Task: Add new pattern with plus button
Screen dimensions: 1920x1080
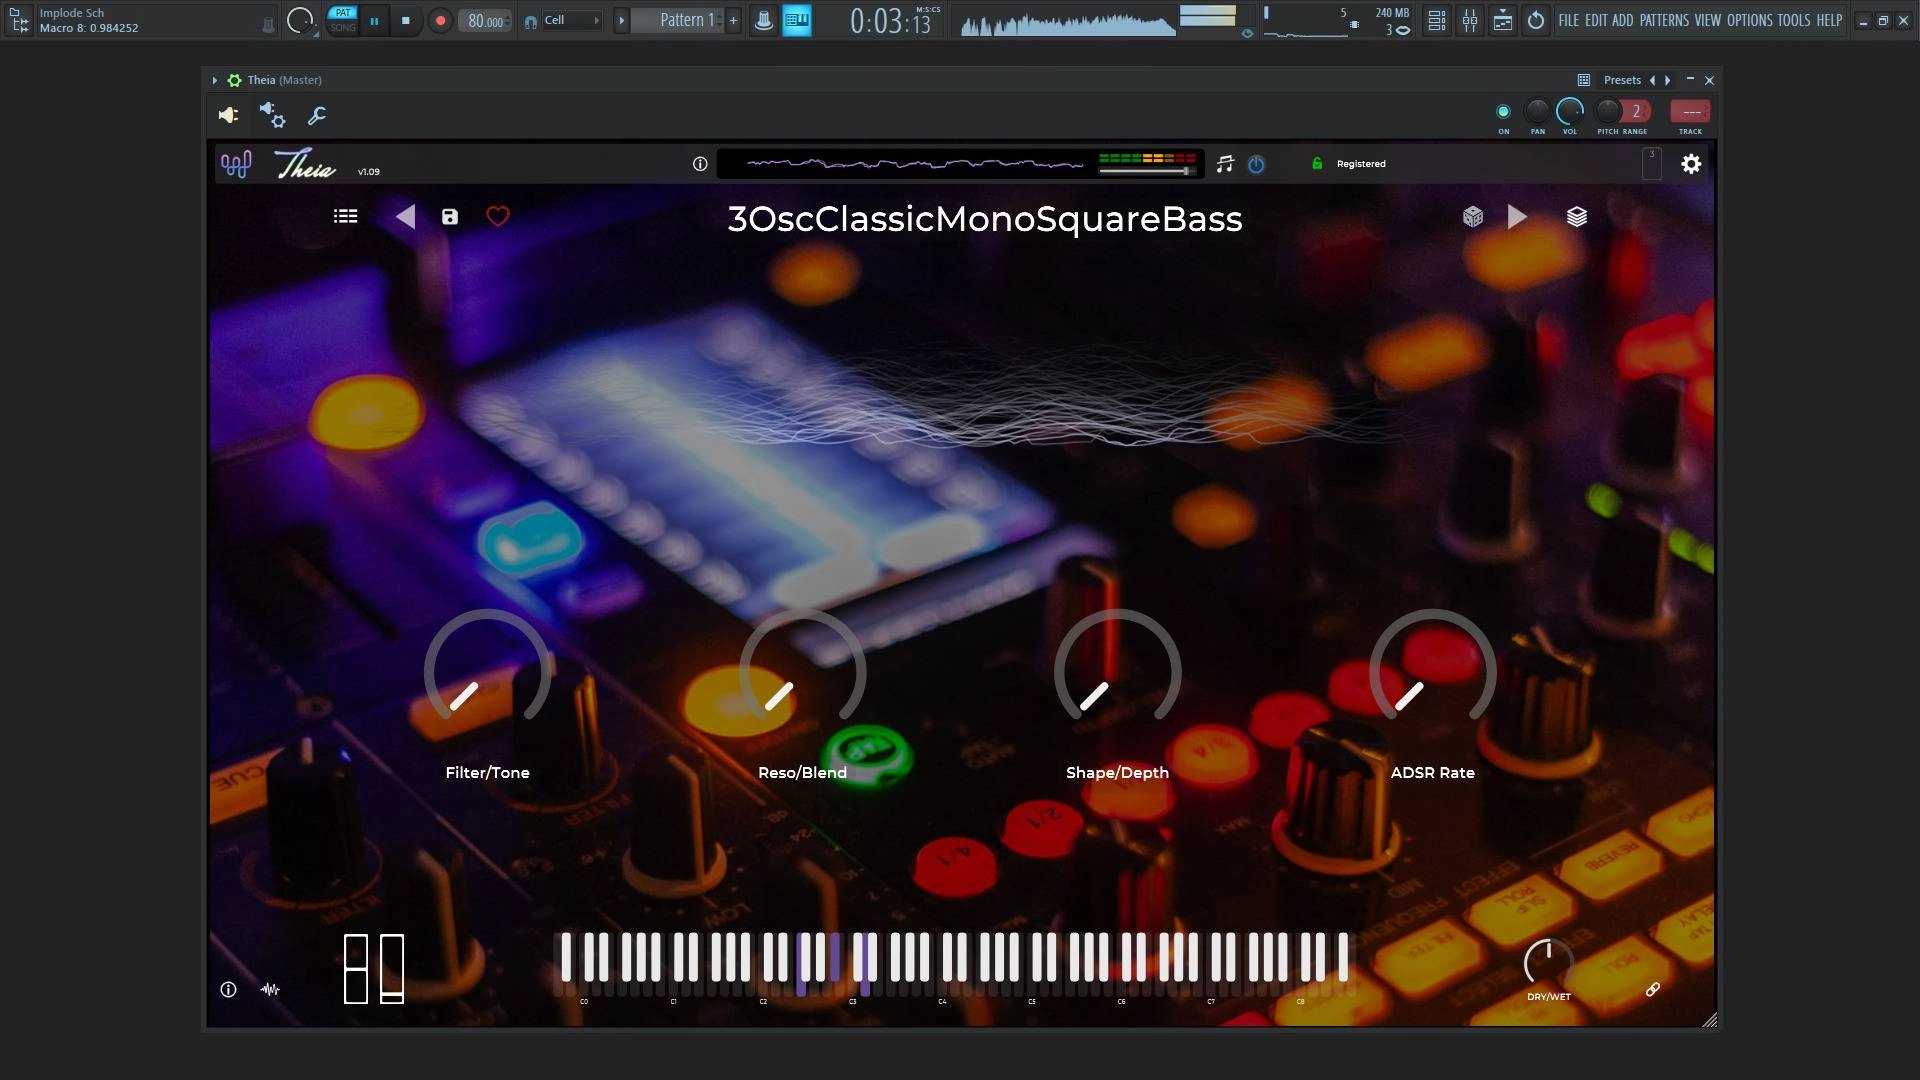Action: click(733, 20)
